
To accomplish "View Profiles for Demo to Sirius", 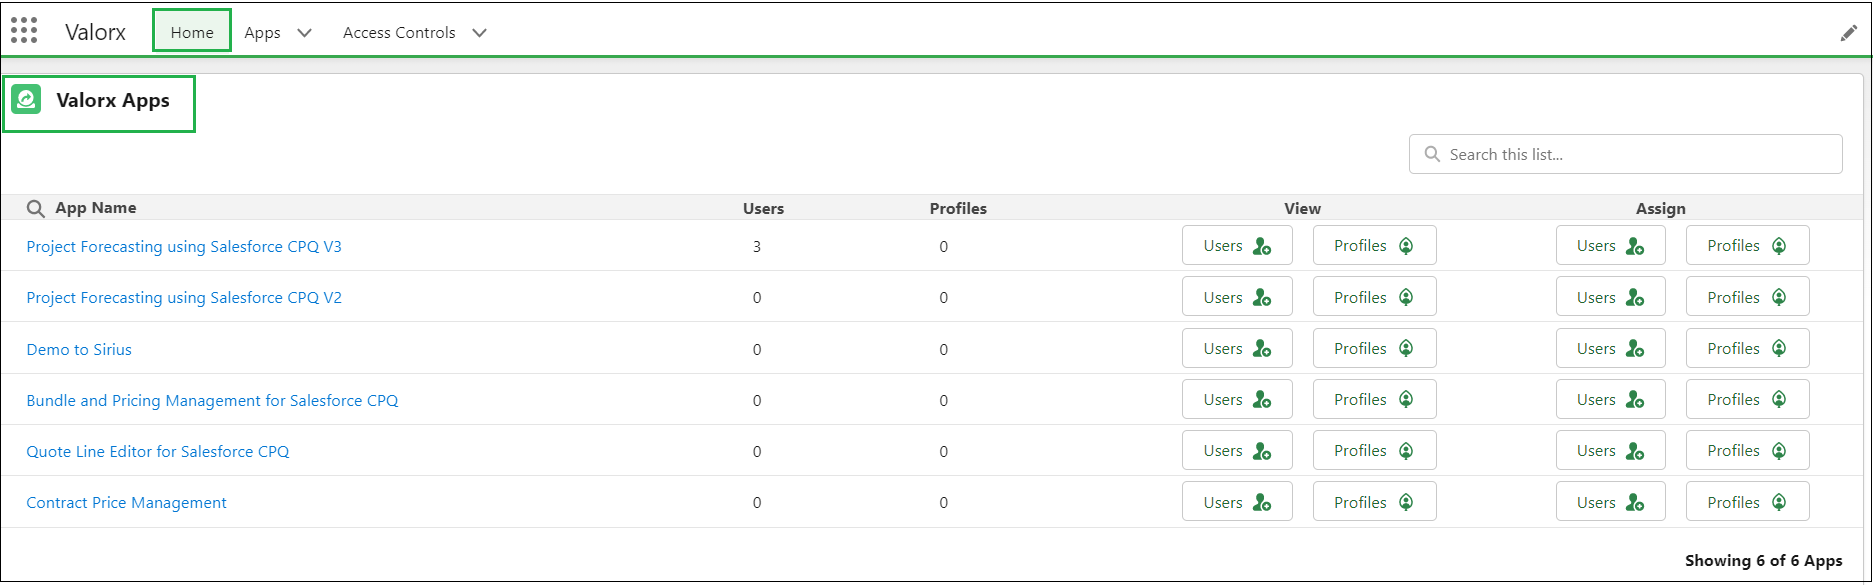I will pyautogui.click(x=1374, y=348).
